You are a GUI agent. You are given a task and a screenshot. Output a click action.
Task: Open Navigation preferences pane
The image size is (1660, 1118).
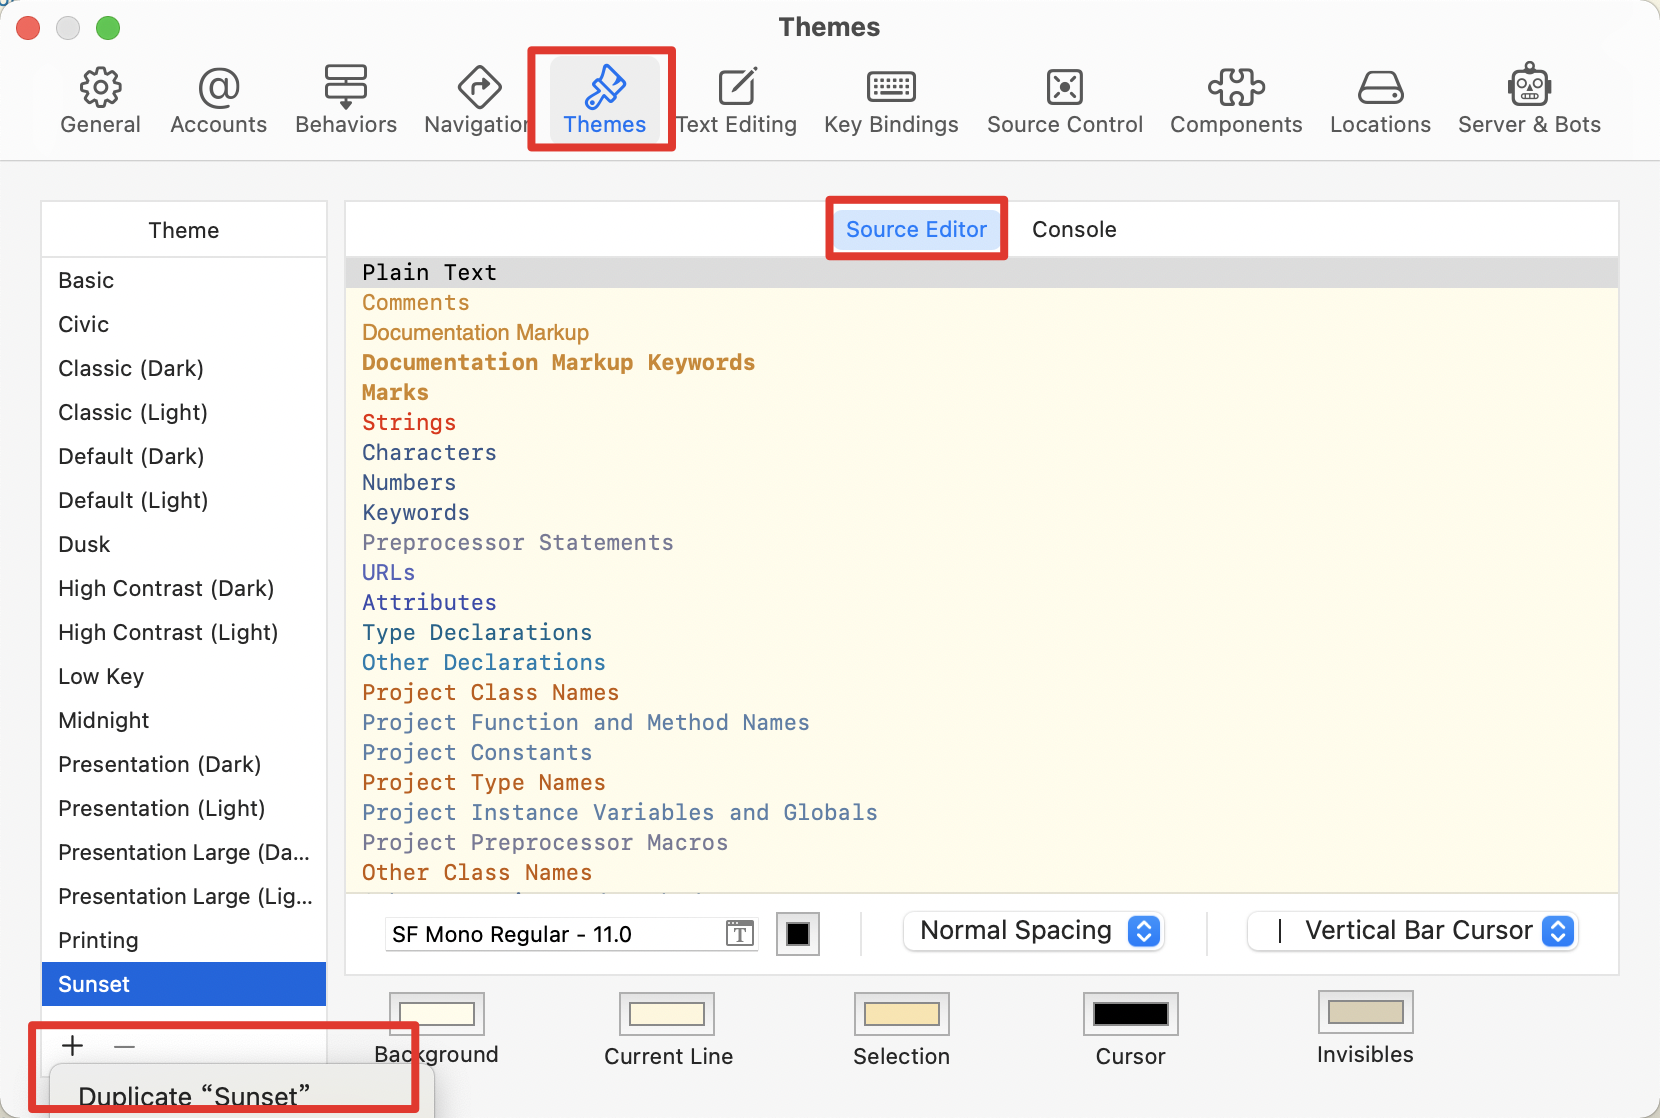tap(478, 100)
